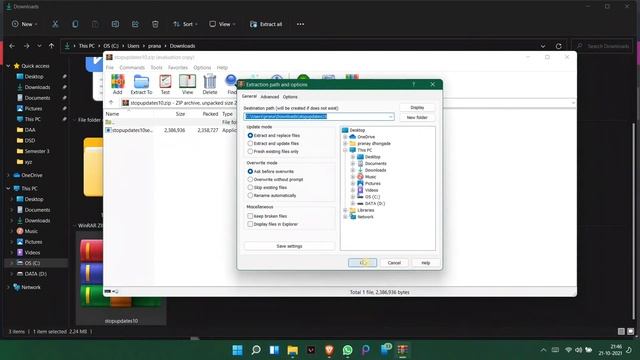
Task: Click the Extract To toolbar icon
Action: 141,84
